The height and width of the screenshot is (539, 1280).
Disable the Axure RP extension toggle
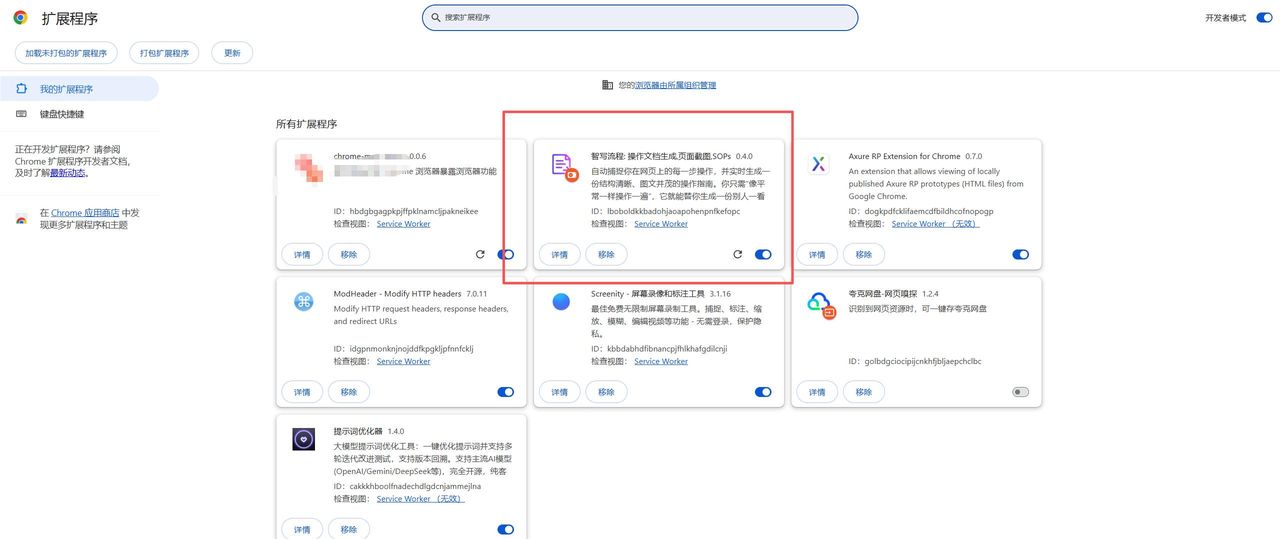pos(1020,255)
